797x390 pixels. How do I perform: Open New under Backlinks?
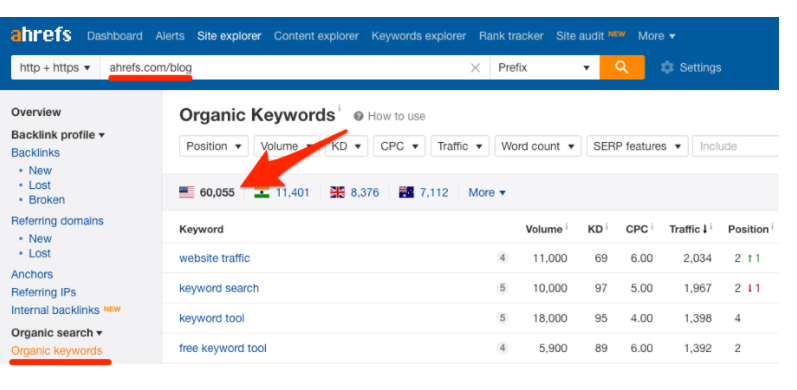pyautogui.click(x=40, y=170)
